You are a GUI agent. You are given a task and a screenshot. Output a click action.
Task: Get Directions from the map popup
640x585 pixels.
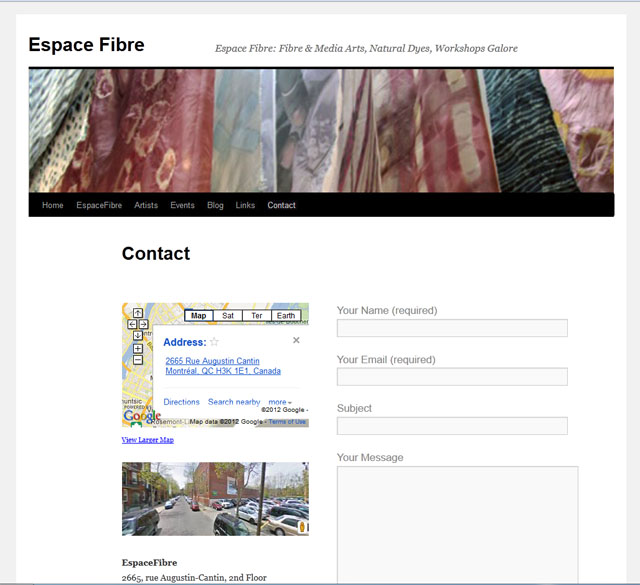pos(182,402)
